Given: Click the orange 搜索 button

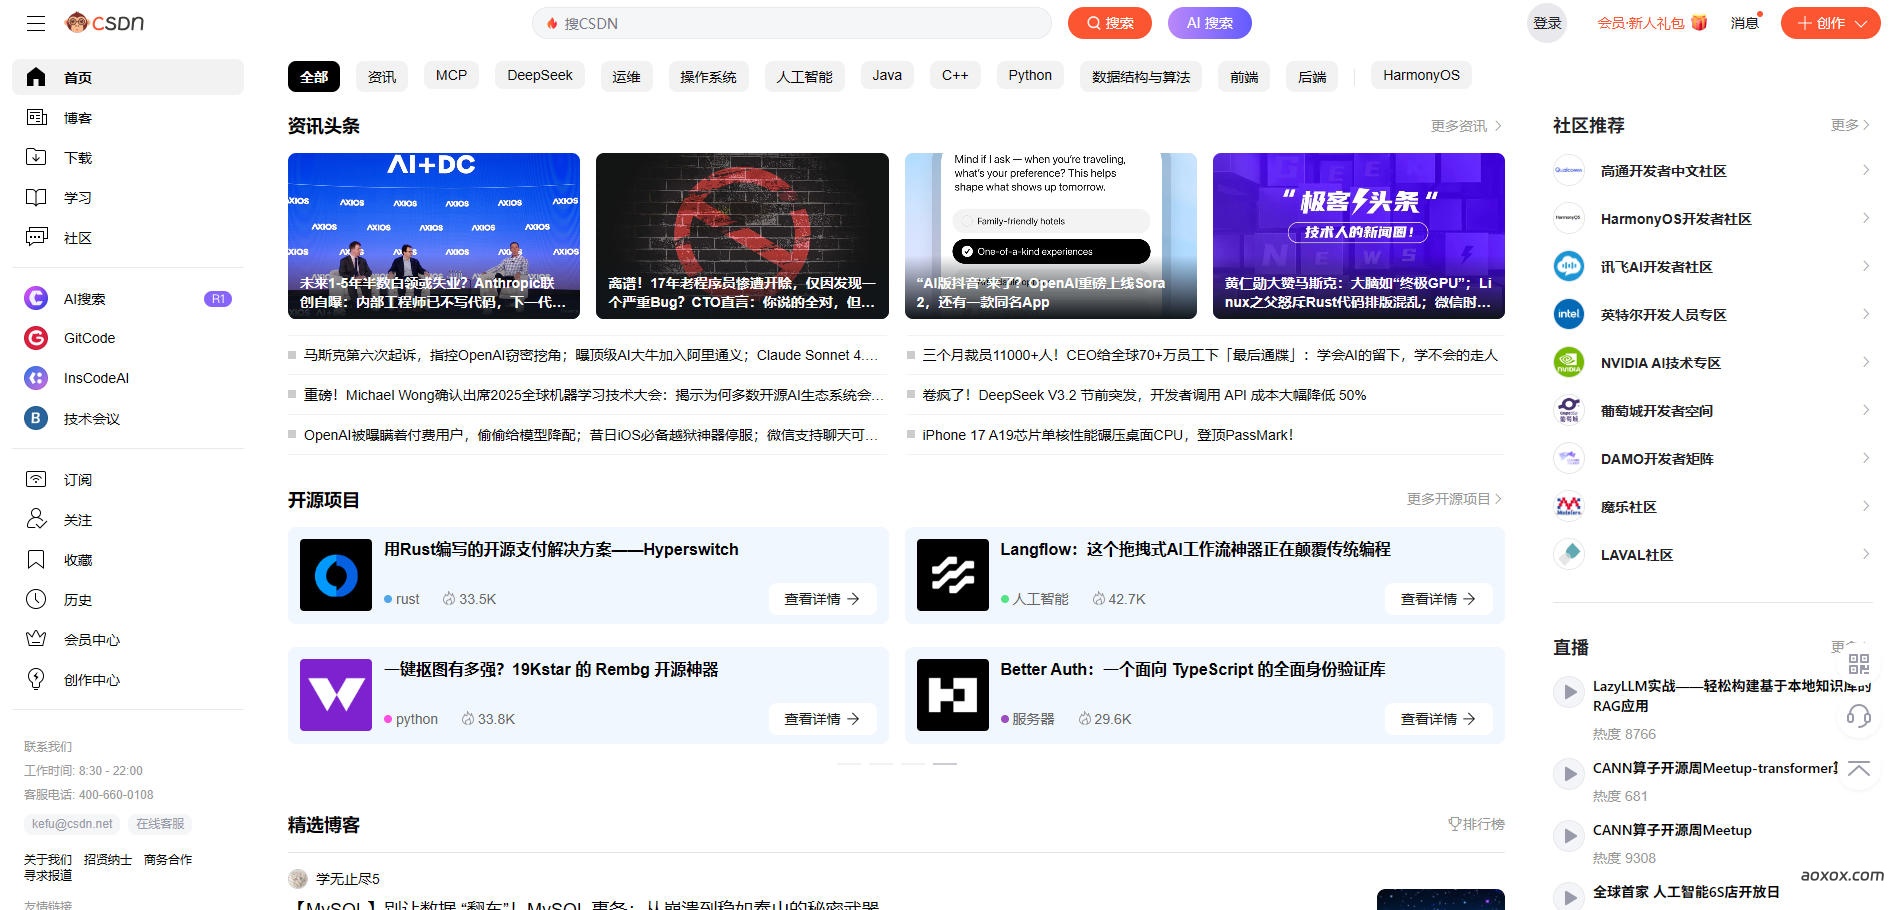Looking at the screenshot, I should pos(1109,23).
